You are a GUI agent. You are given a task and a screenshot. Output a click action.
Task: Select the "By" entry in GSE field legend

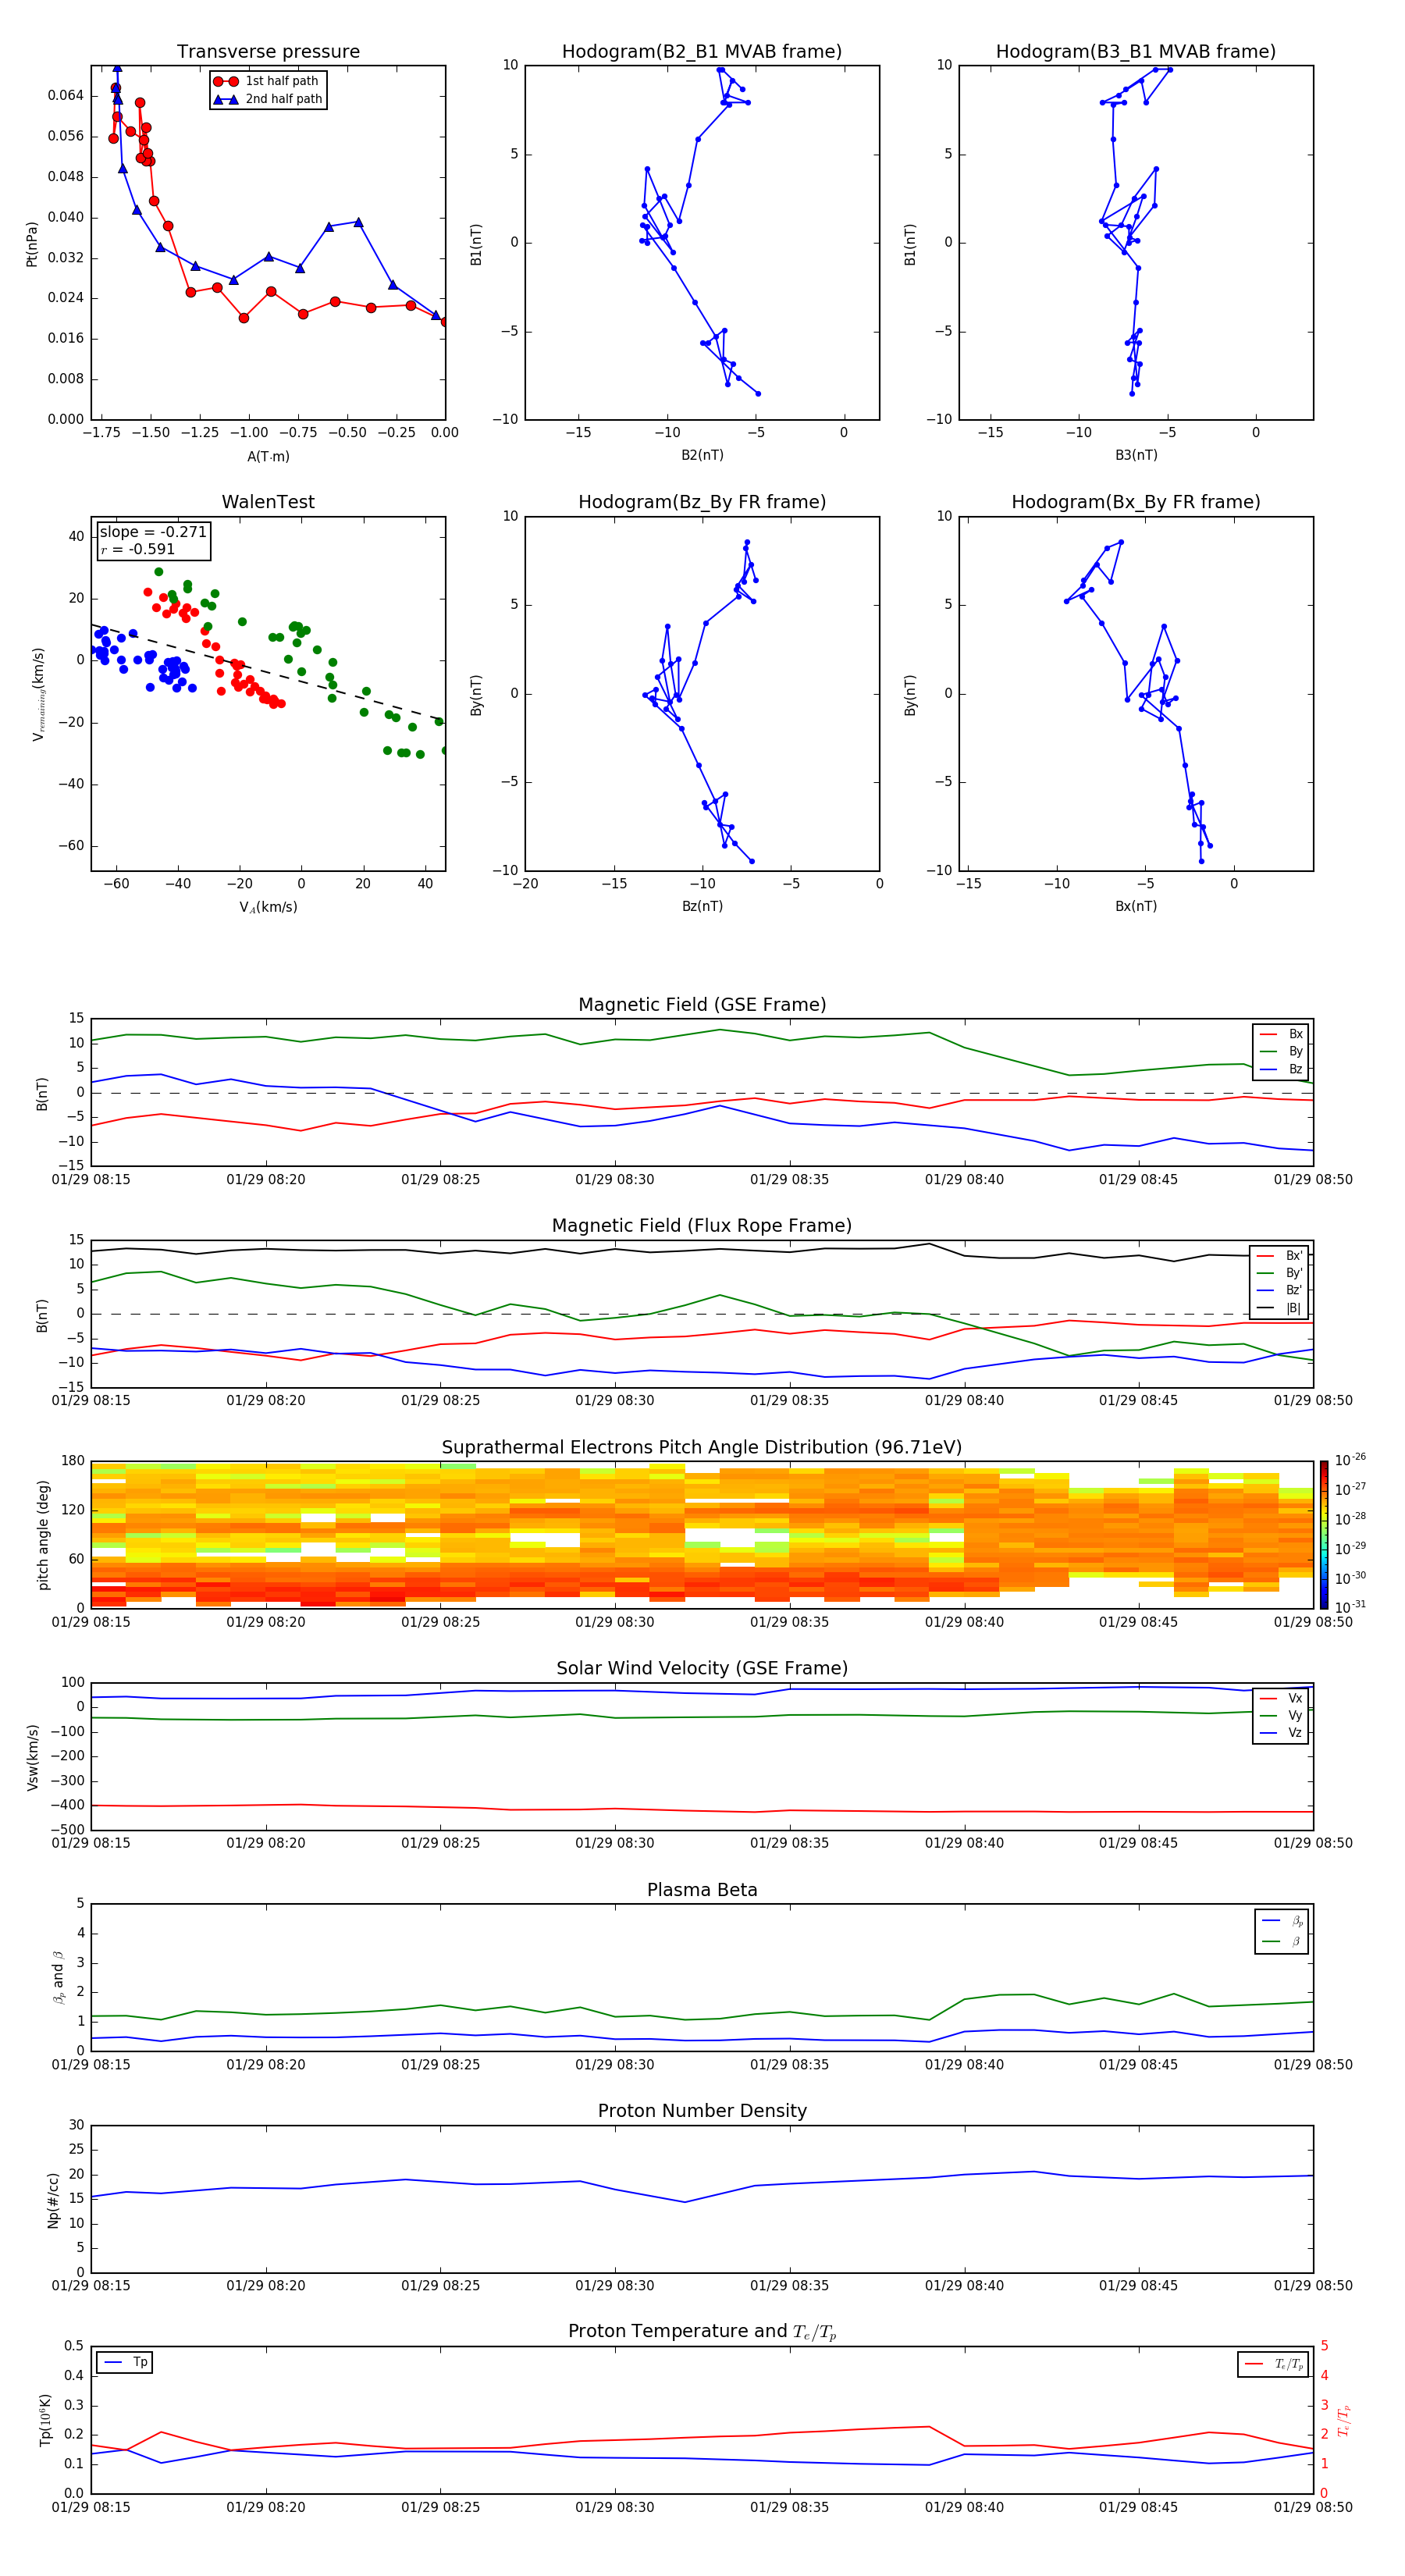(x=1281, y=1051)
